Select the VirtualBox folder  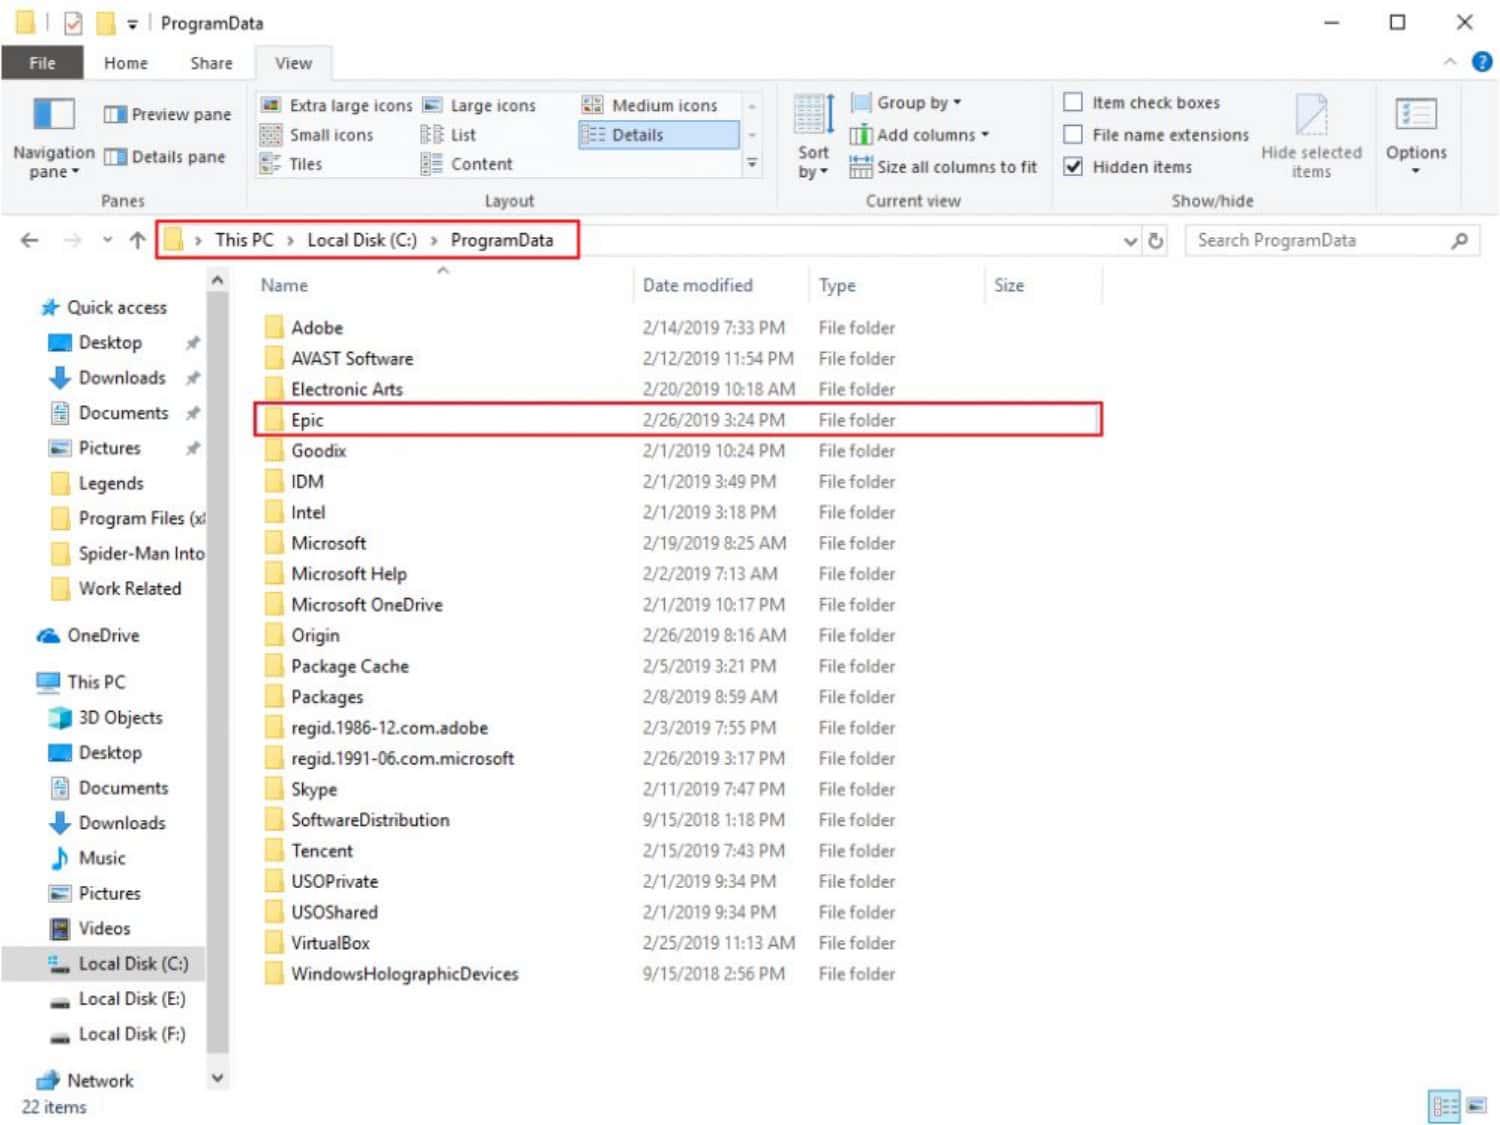point(678,943)
